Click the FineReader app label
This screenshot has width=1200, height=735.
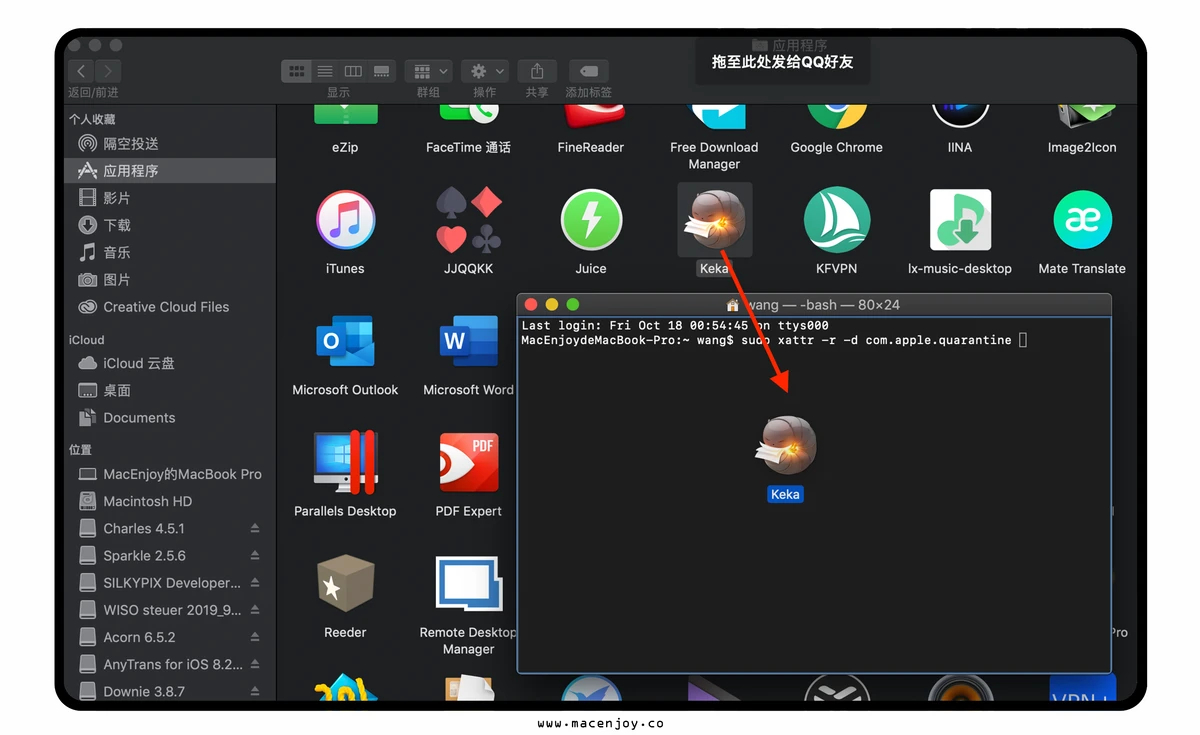pos(591,147)
